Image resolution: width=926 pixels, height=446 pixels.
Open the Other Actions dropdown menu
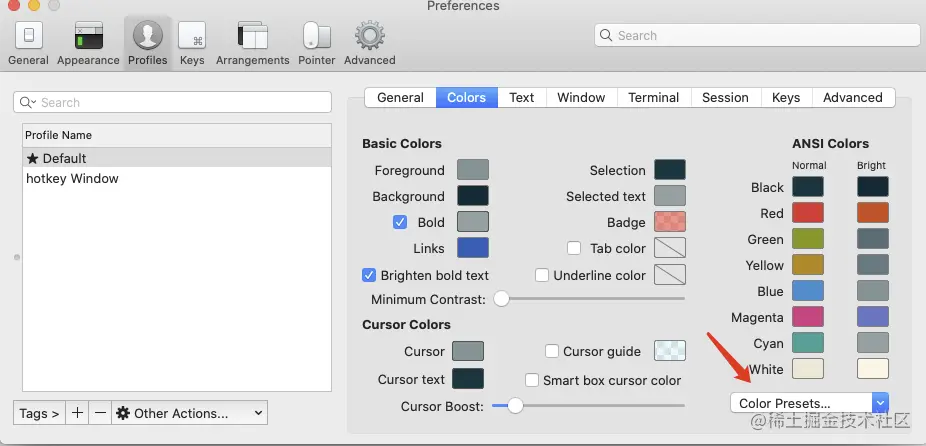[x=190, y=413]
